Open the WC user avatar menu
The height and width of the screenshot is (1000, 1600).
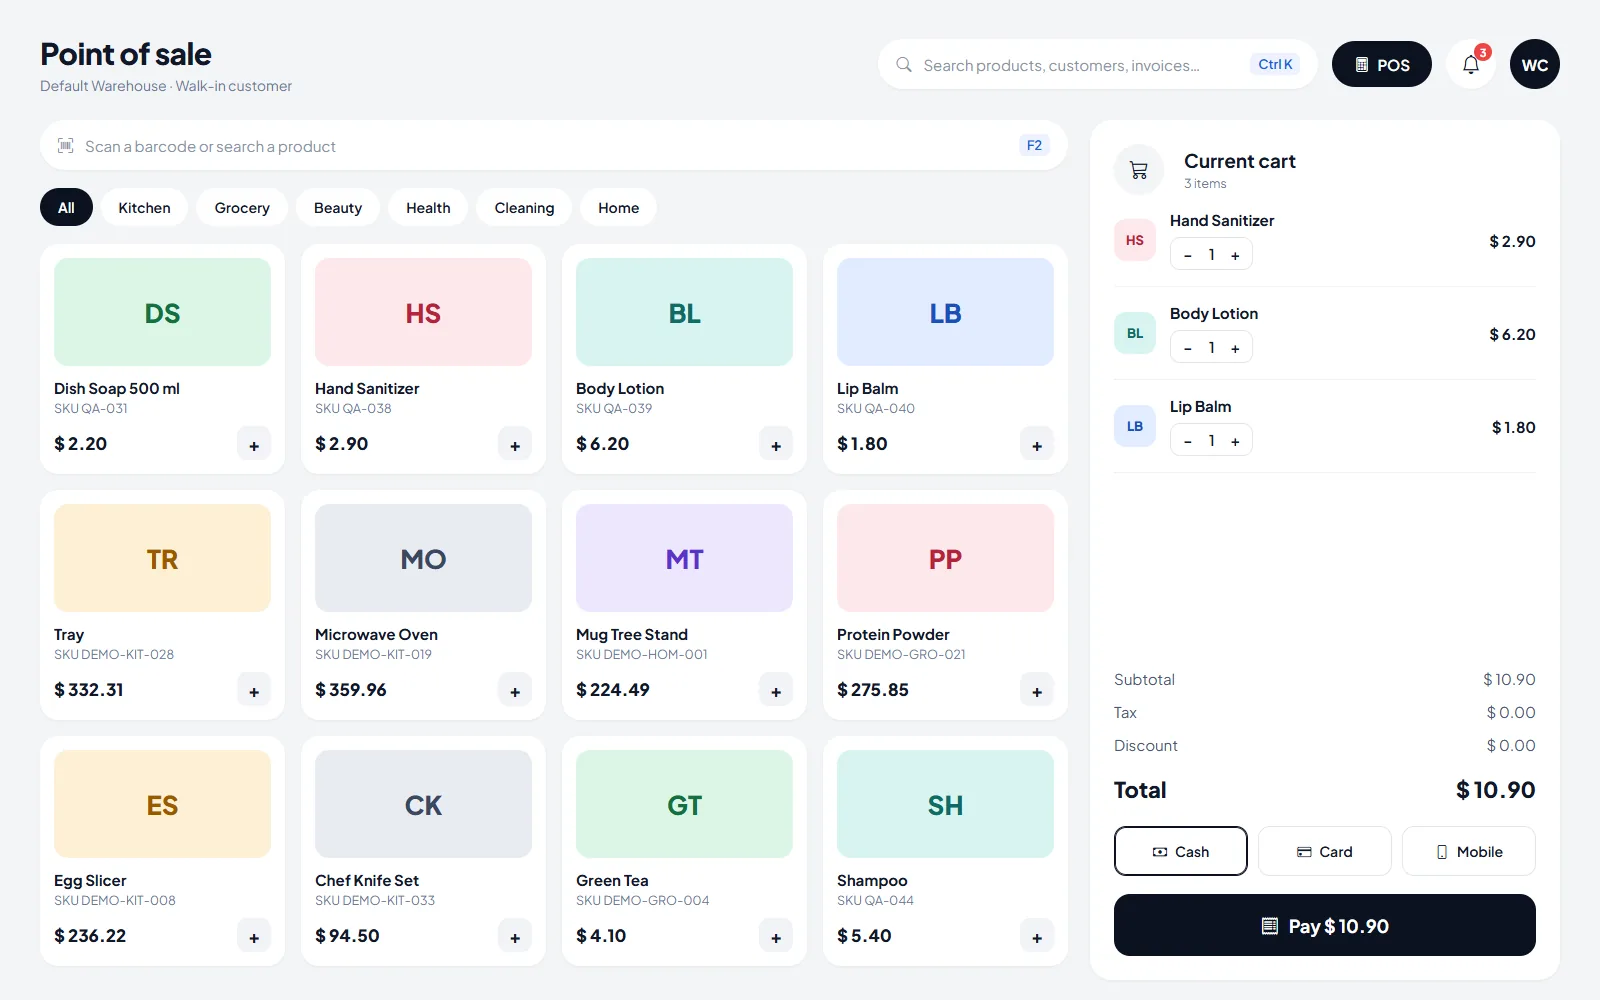click(1535, 64)
